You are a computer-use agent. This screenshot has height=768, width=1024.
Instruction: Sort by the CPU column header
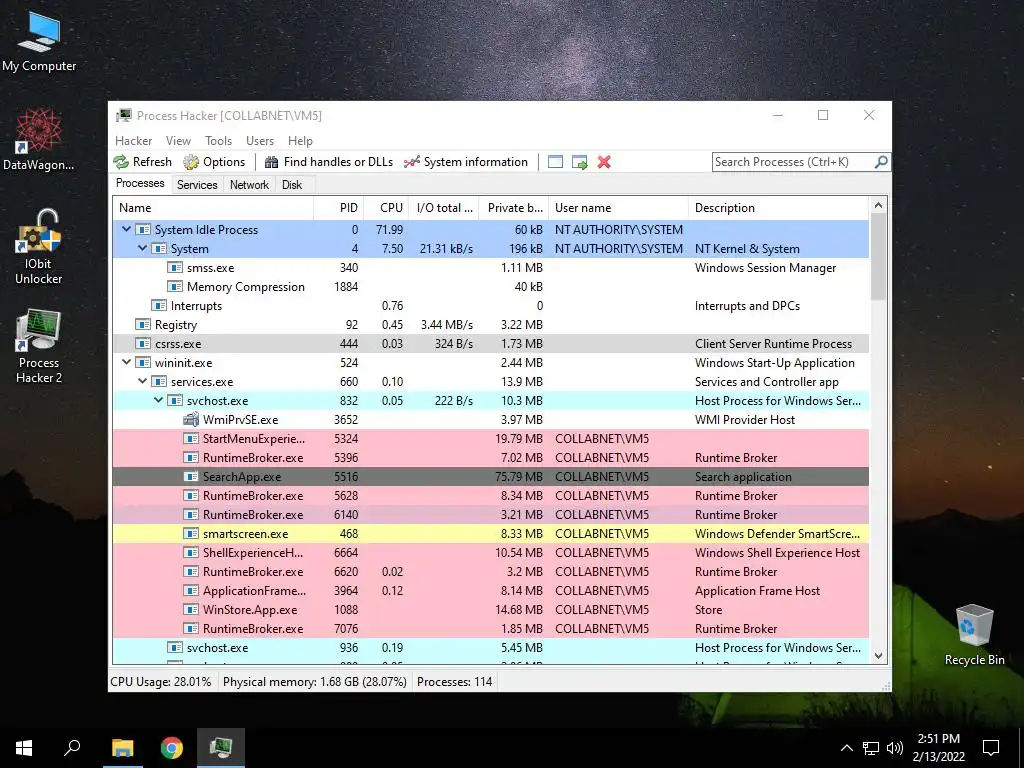tap(386, 208)
